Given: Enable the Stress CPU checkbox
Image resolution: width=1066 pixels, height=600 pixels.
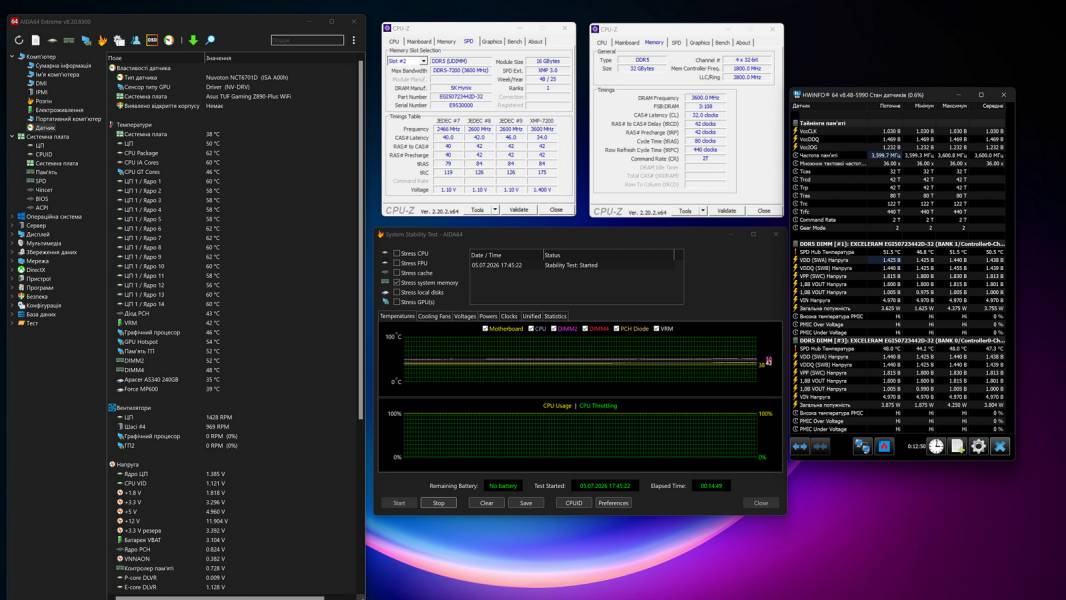Looking at the screenshot, I should 396,253.
